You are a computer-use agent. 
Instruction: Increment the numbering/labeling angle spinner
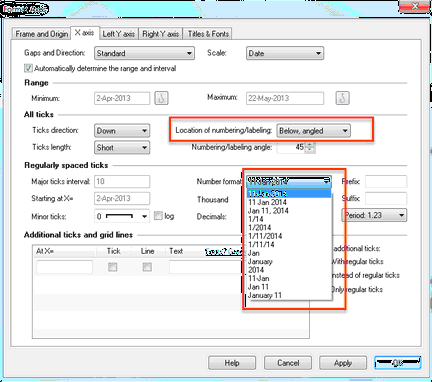click(310, 145)
